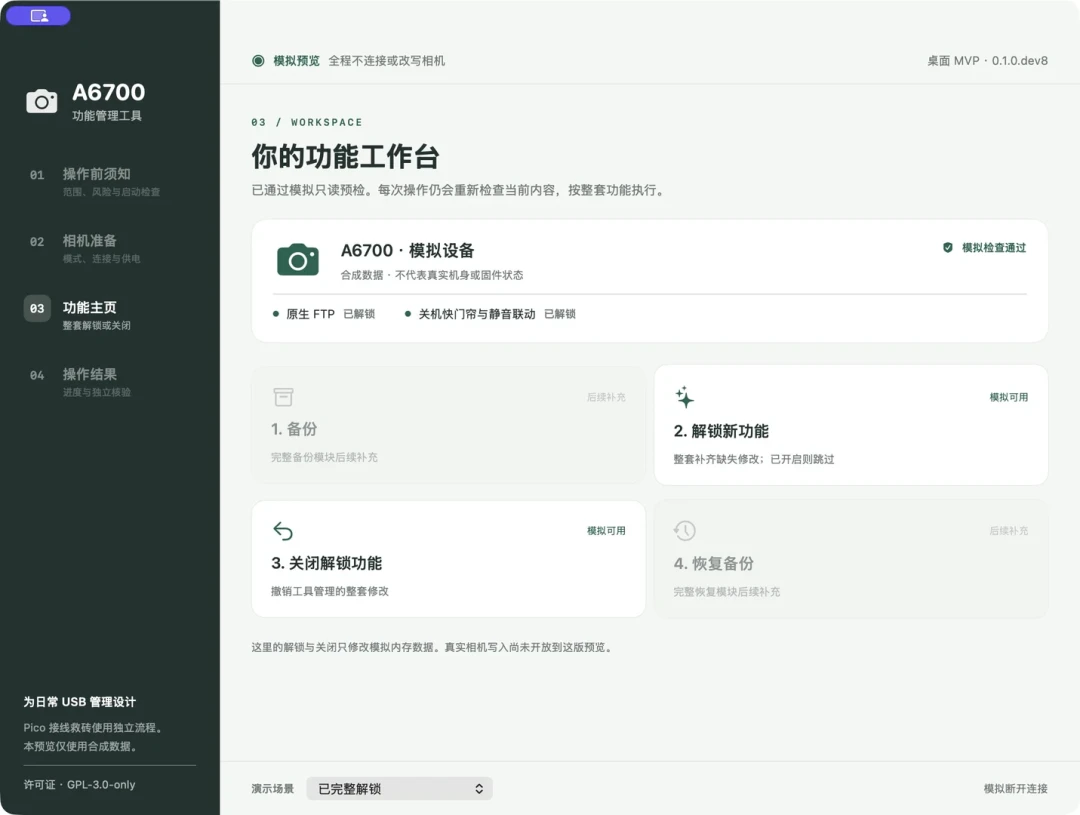Click the archive box icon on 备份 card
The width and height of the screenshot is (1080, 815).
283,397
